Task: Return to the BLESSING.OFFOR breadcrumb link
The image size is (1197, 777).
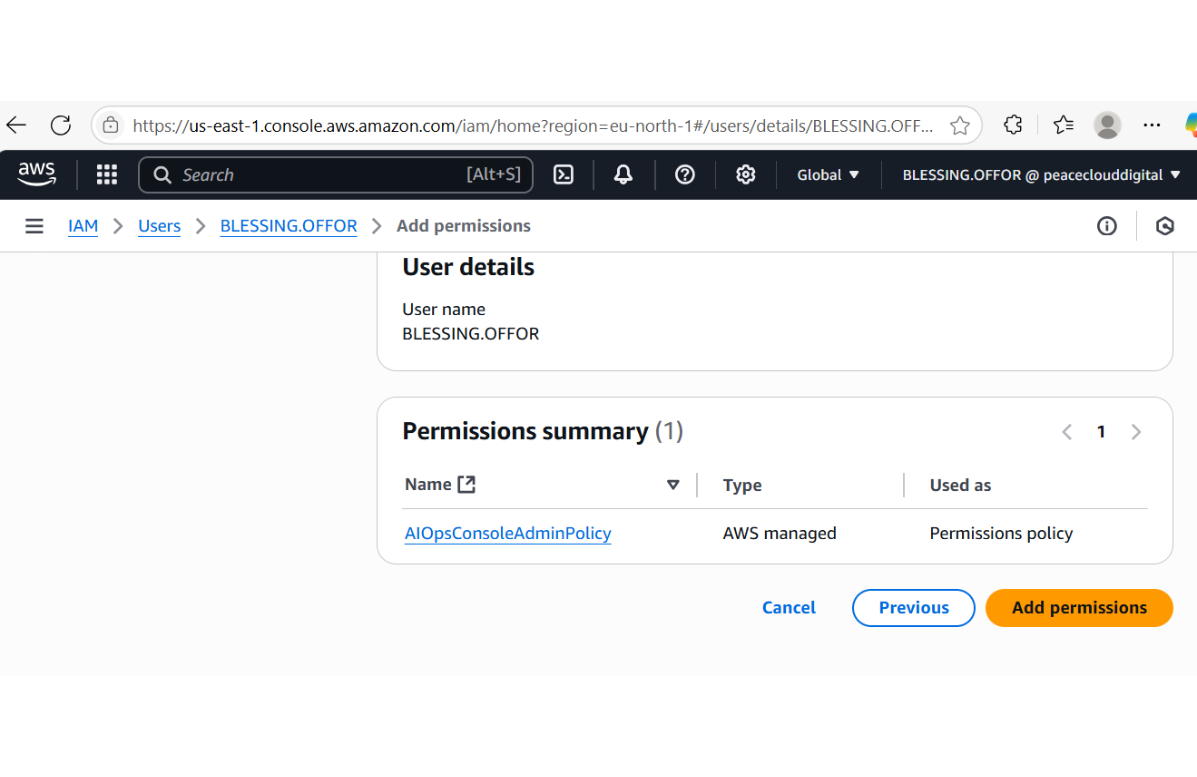Action: point(289,226)
